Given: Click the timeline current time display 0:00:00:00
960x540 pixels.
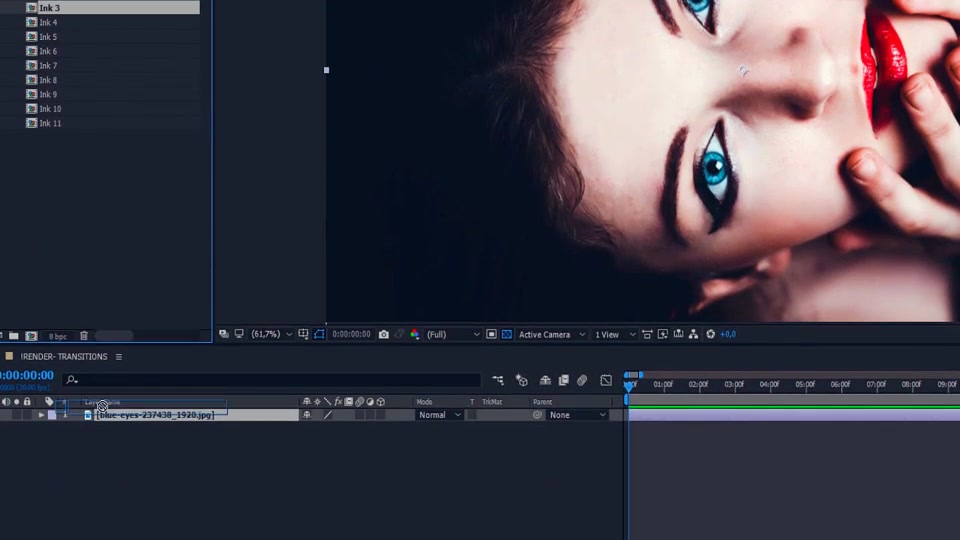Looking at the screenshot, I should 26,375.
